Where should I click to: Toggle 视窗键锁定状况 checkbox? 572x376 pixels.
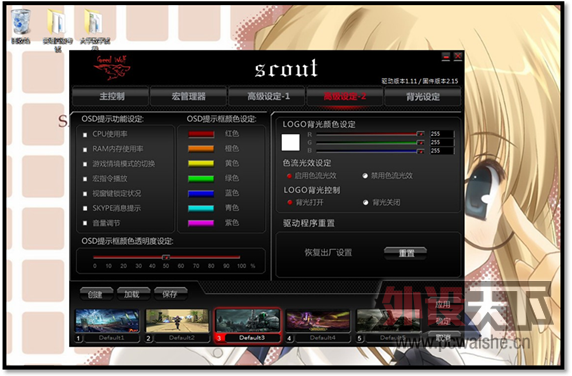[85, 194]
